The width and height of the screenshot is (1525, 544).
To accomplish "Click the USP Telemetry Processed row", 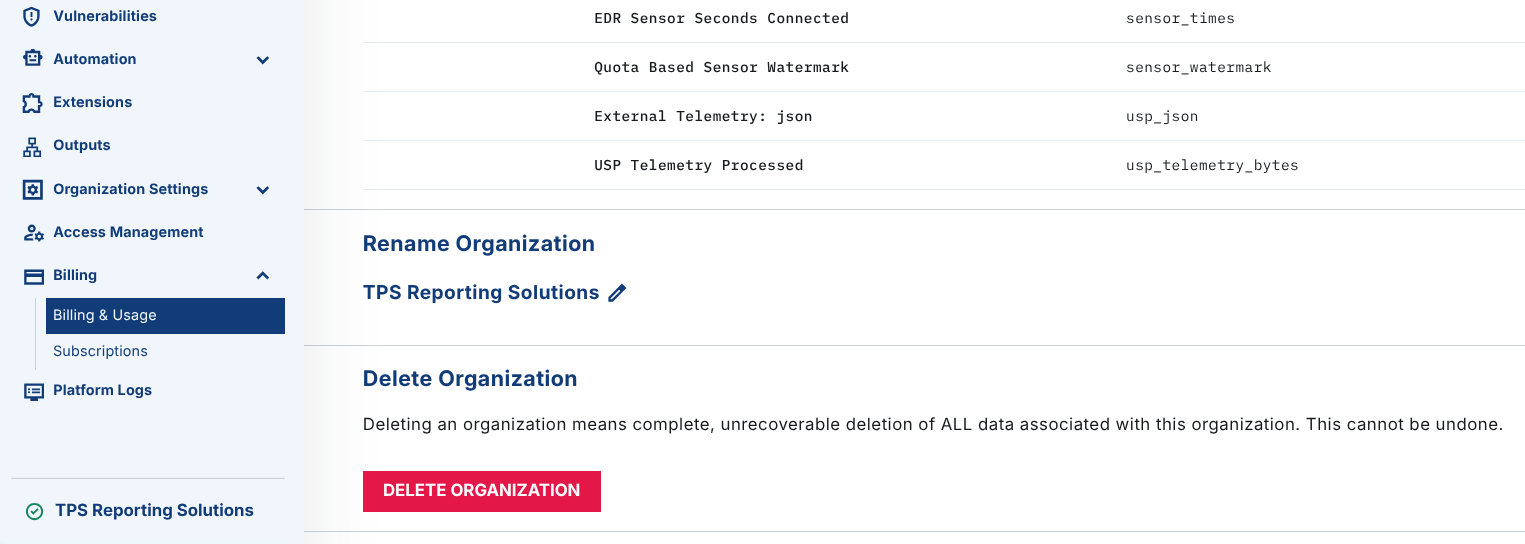I will click(x=698, y=165).
